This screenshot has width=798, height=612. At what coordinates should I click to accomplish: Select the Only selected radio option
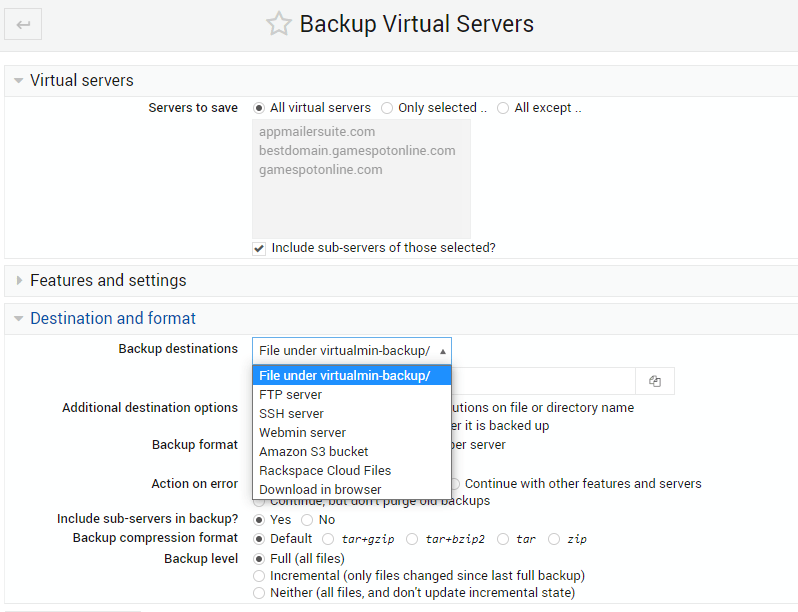click(x=387, y=108)
